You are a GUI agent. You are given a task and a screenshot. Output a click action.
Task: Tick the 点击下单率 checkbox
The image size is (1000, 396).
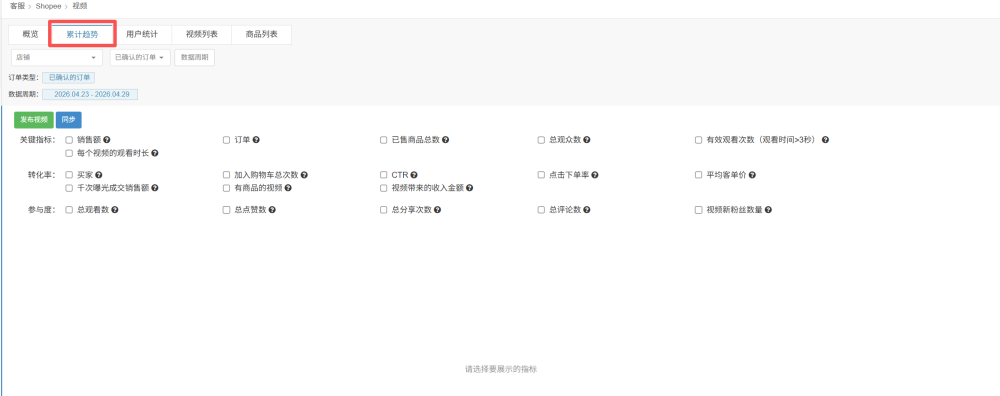pyautogui.click(x=541, y=175)
